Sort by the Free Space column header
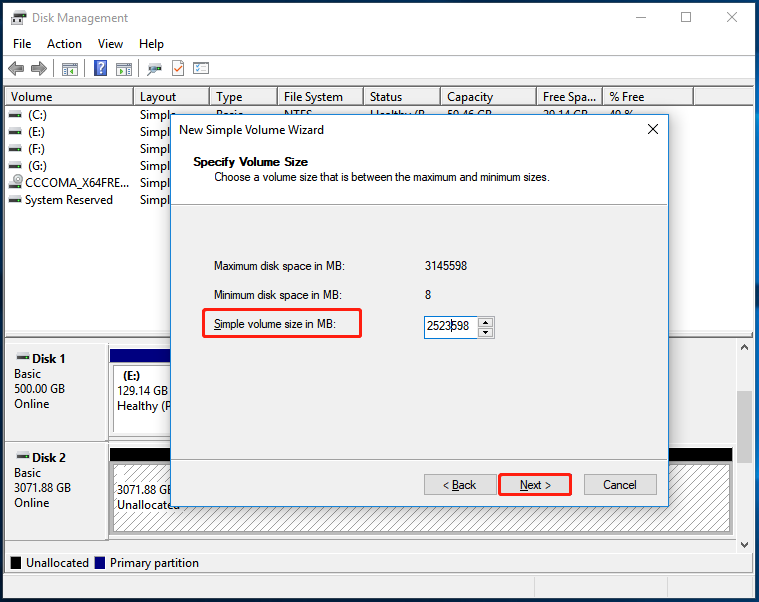The height and width of the screenshot is (602, 759). (570, 97)
